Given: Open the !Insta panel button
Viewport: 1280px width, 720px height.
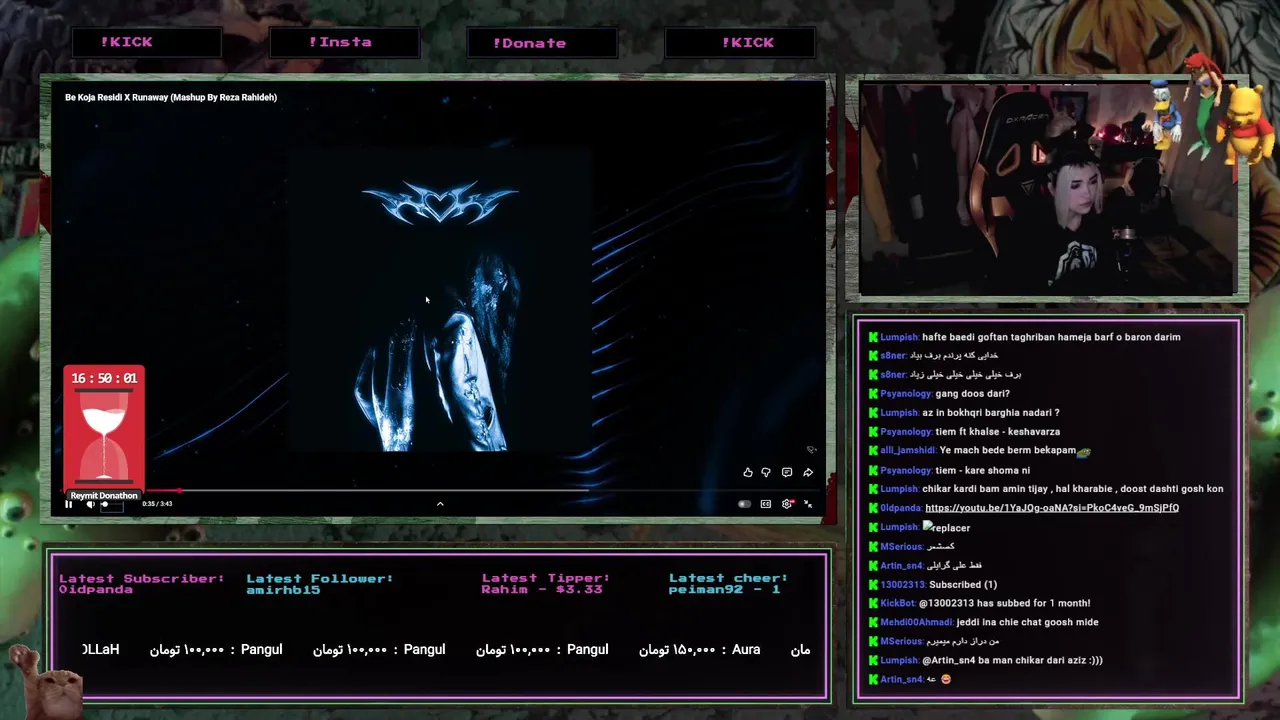Looking at the screenshot, I should 345,42.
